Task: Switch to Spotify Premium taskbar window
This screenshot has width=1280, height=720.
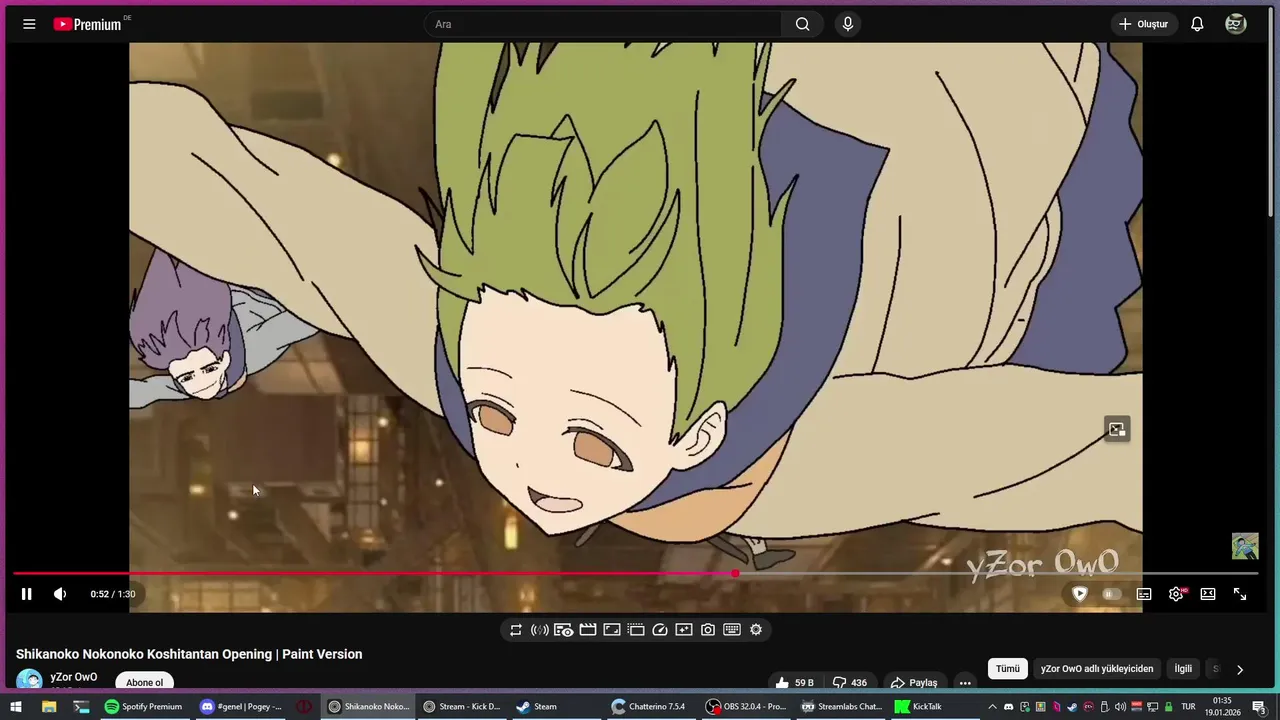Action: (x=144, y=707)
